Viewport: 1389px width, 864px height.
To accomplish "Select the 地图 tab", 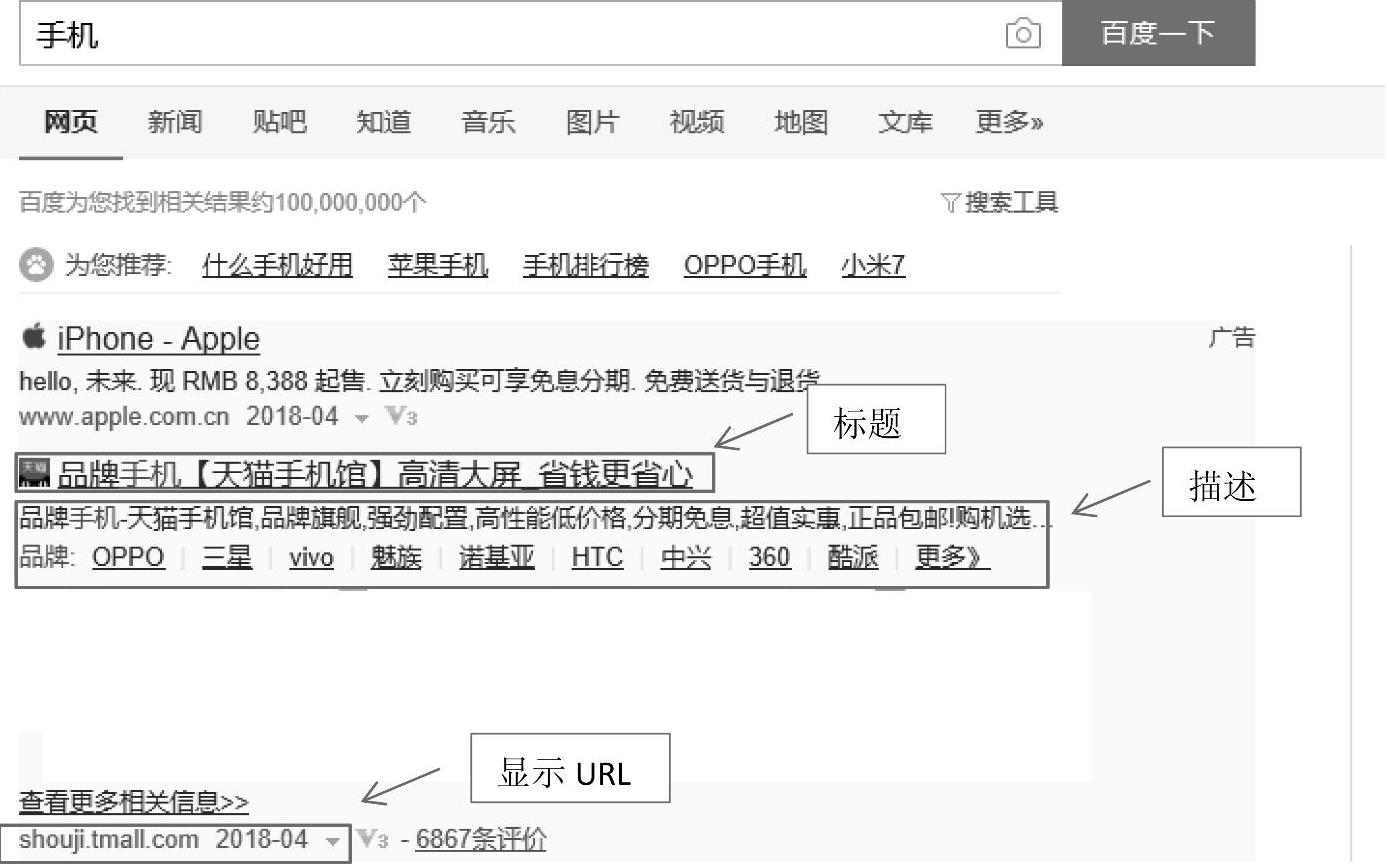I will [800, 122].
